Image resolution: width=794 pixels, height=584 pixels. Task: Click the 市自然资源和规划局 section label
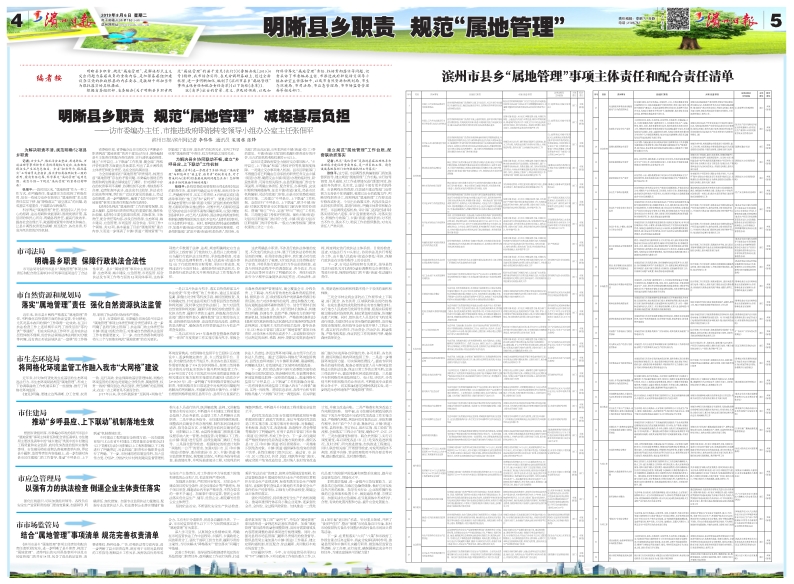49,295
